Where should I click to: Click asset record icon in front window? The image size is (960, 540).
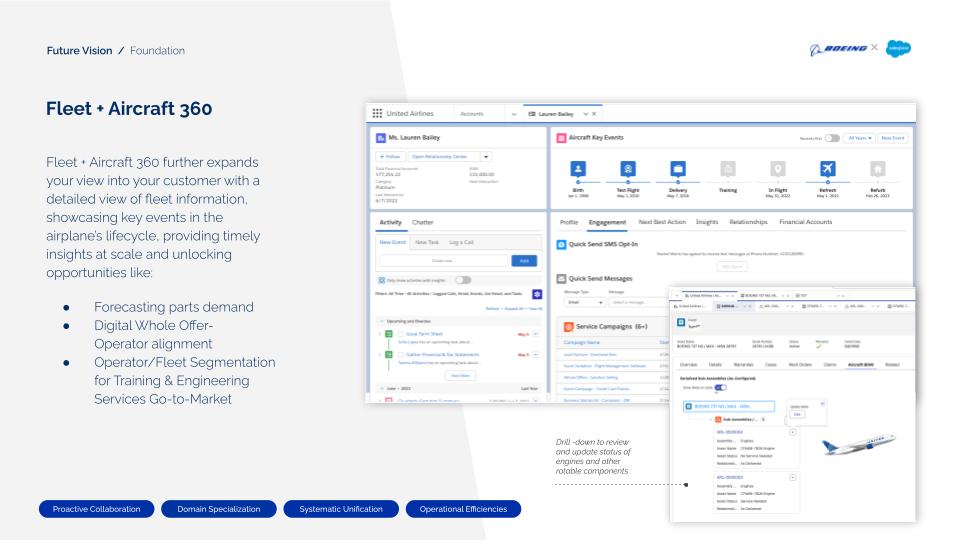pyautogui.click(x=681, y=322)
